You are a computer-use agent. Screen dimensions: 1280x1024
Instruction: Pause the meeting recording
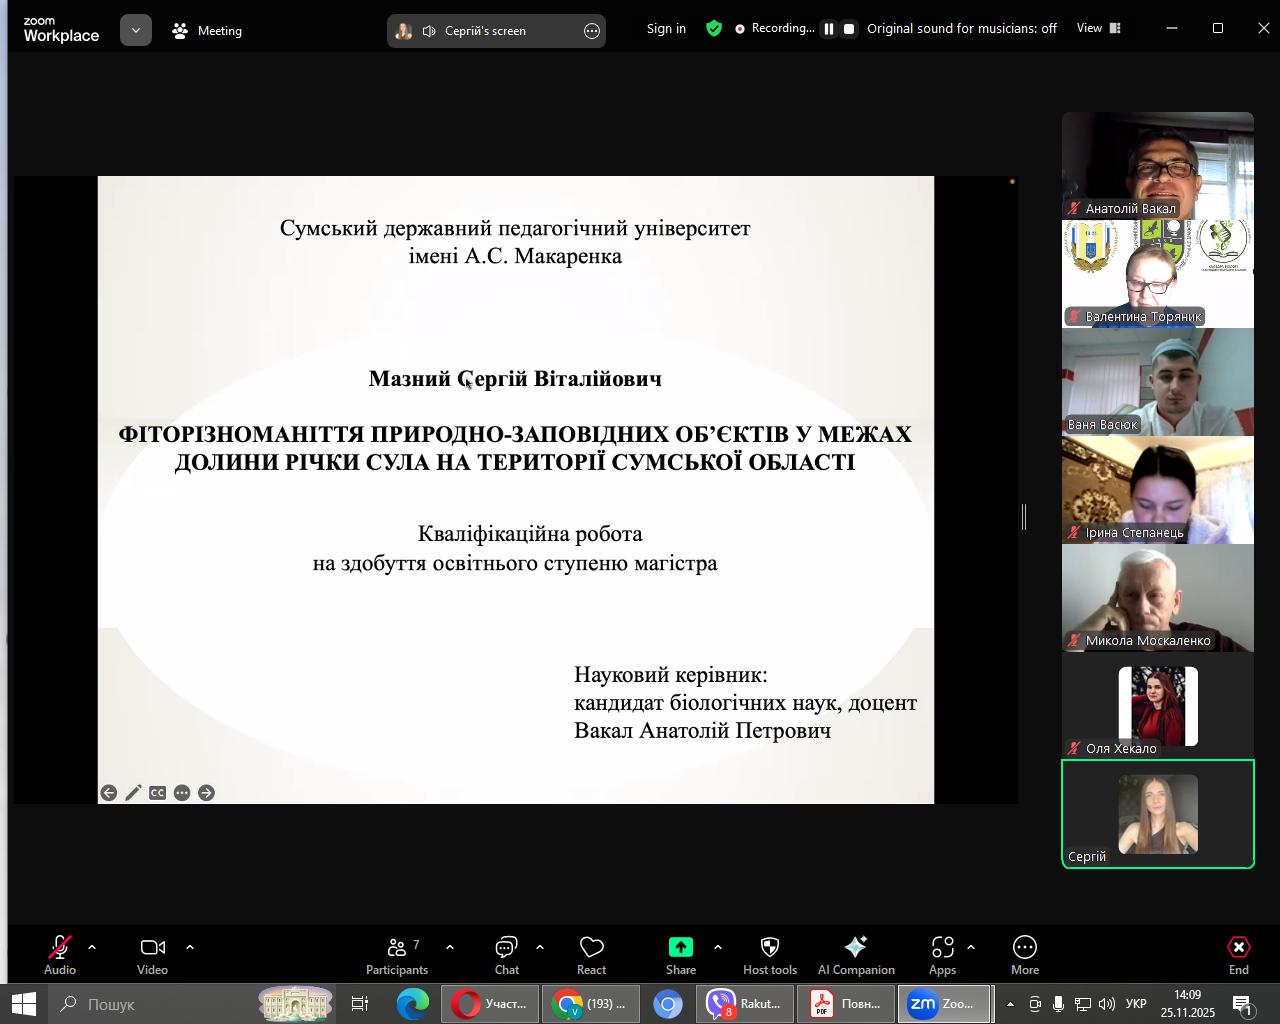829,29
